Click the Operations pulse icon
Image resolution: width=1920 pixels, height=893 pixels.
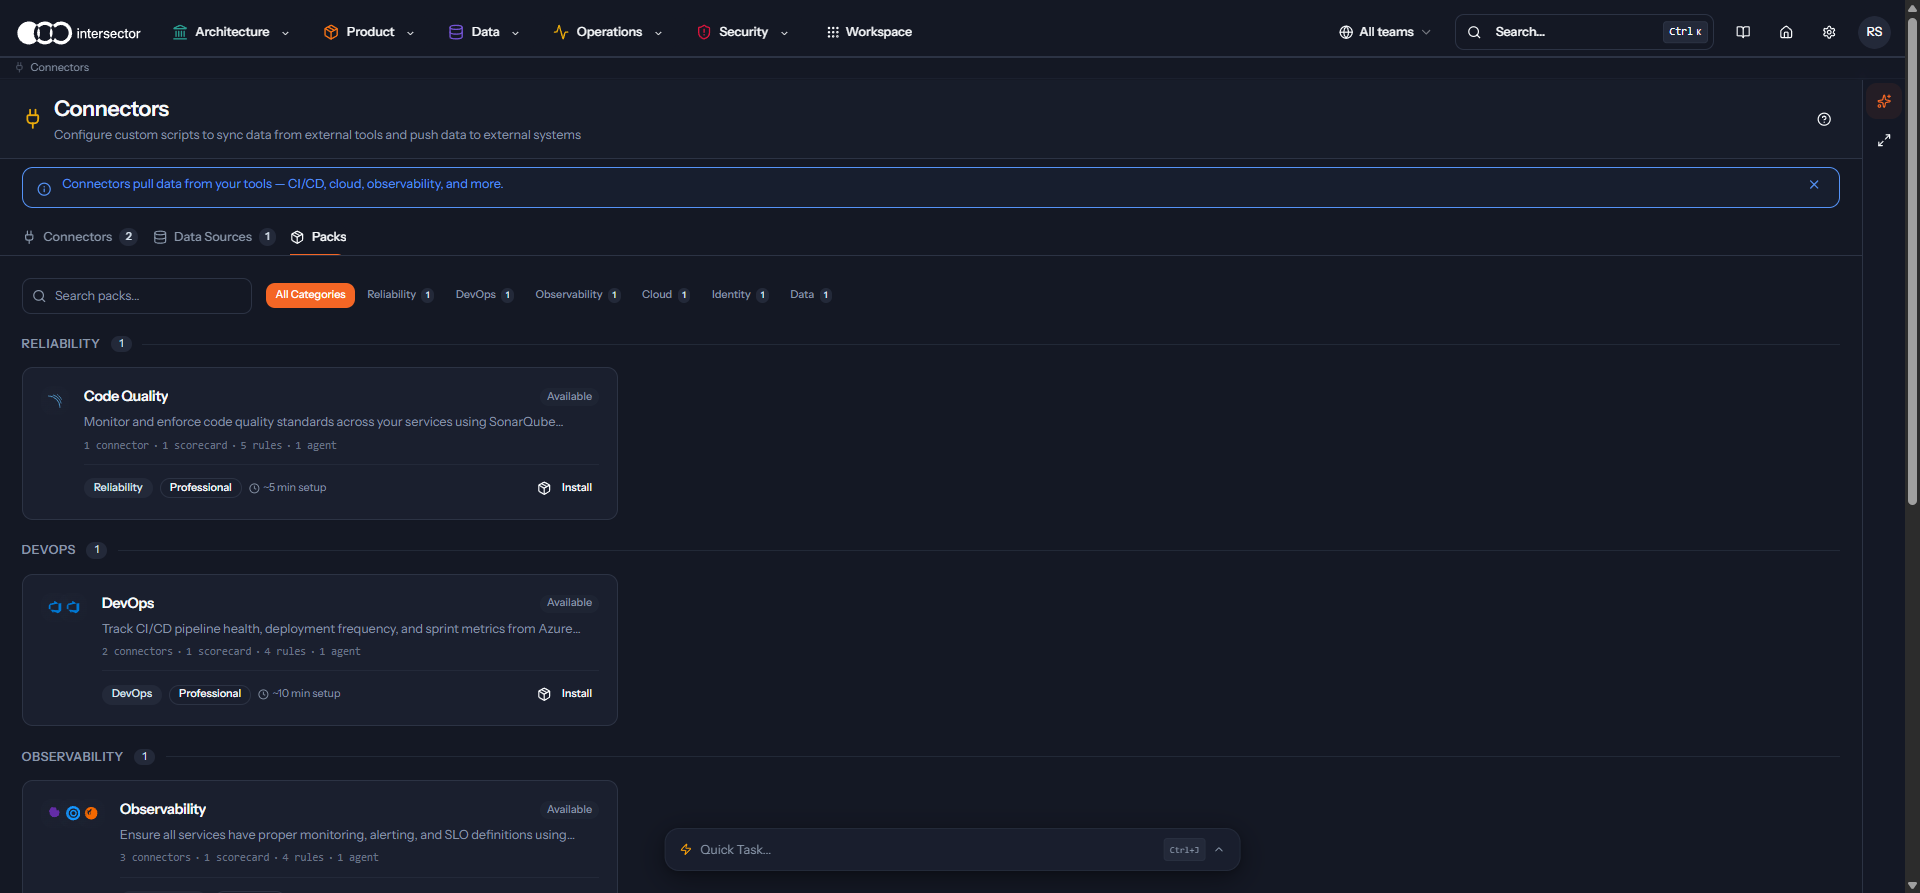click(561, 32)
